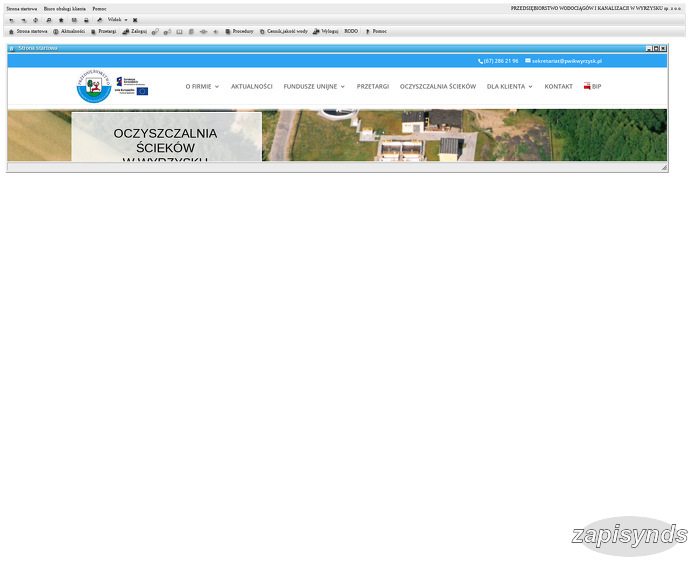Viewport: 689px width, 566px height.
Task: Expand the O FIRMIE website dropdown
Action: [202, 87]
